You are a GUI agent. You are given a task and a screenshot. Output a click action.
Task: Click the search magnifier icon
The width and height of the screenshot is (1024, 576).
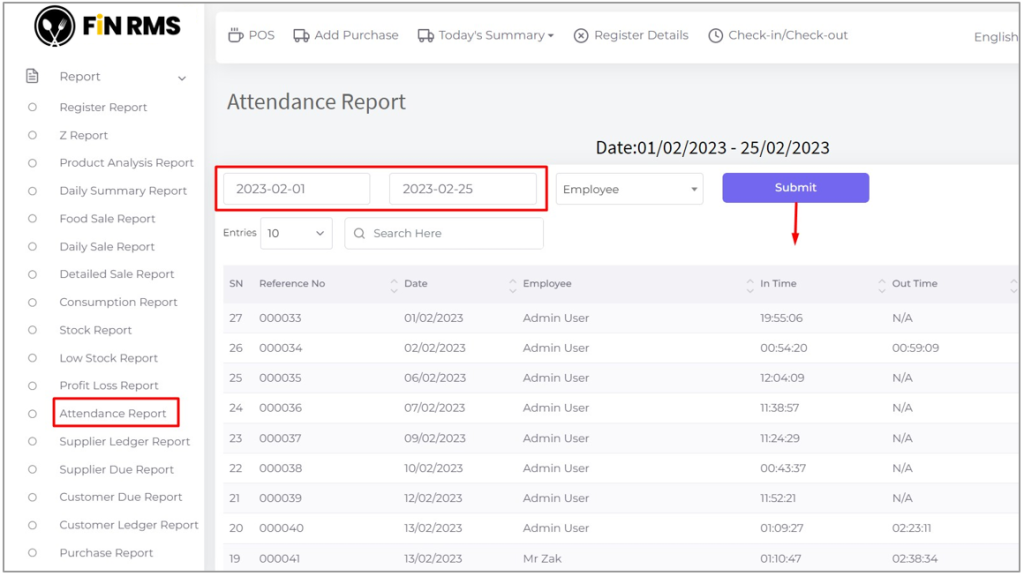pos(360,233)
